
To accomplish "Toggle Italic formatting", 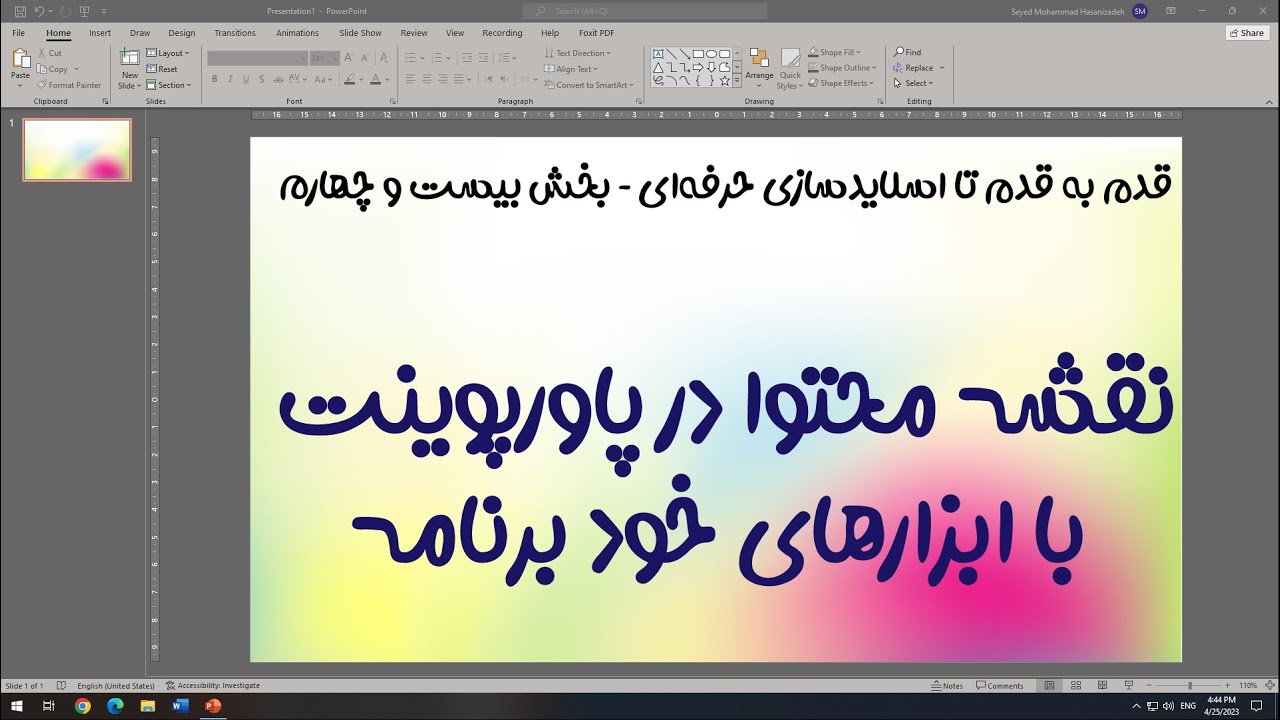I will tap(230, 79).
